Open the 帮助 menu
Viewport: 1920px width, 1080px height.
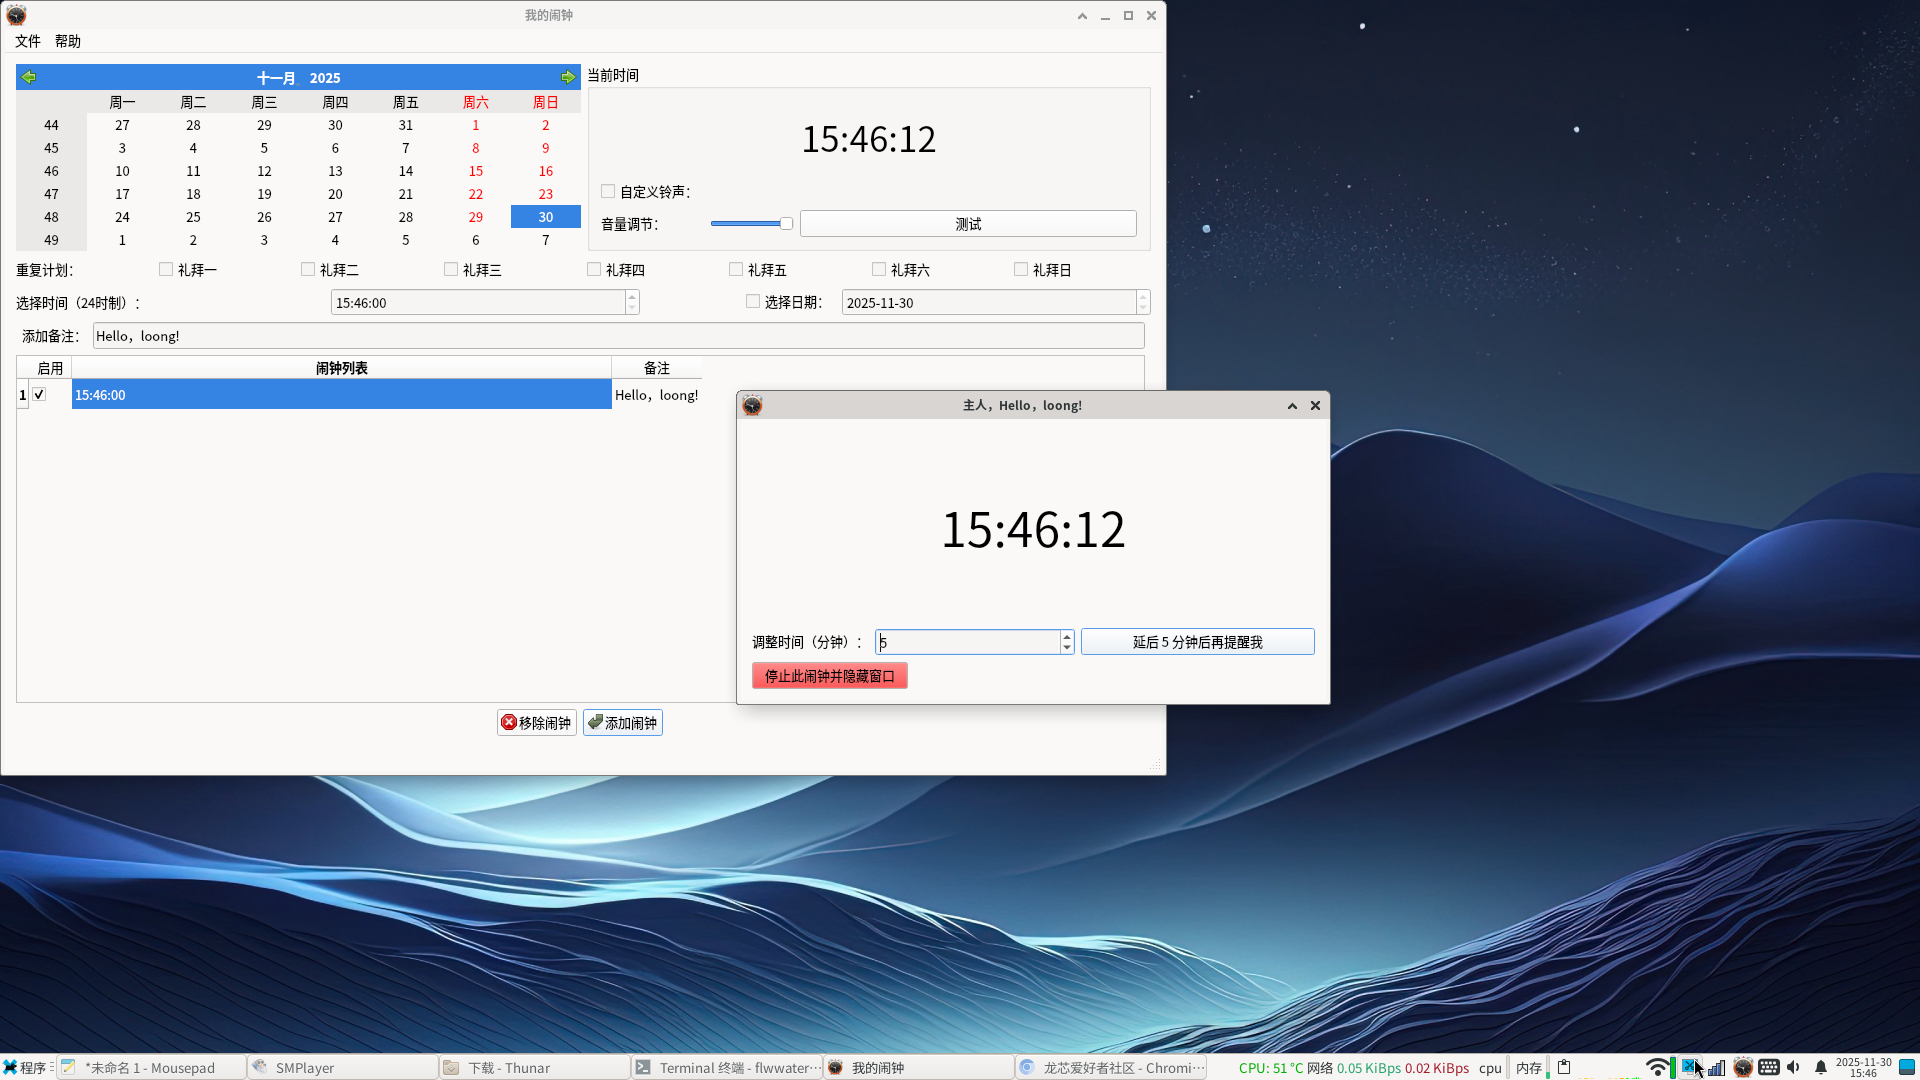point(68,41)
